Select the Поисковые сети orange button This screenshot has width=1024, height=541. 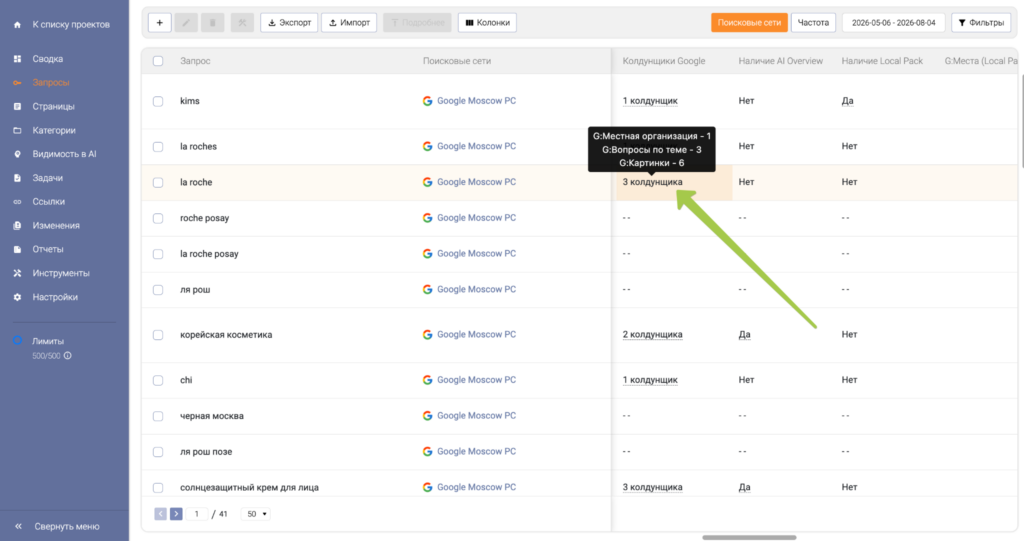pos(749,23)
